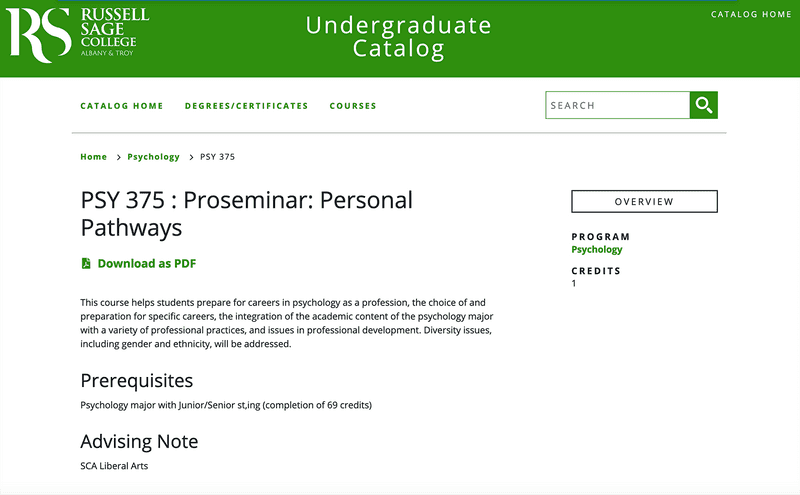Select Catalog Home in the white navigation bar
This screenshot has width=800, height=495.
coord(121,106)
